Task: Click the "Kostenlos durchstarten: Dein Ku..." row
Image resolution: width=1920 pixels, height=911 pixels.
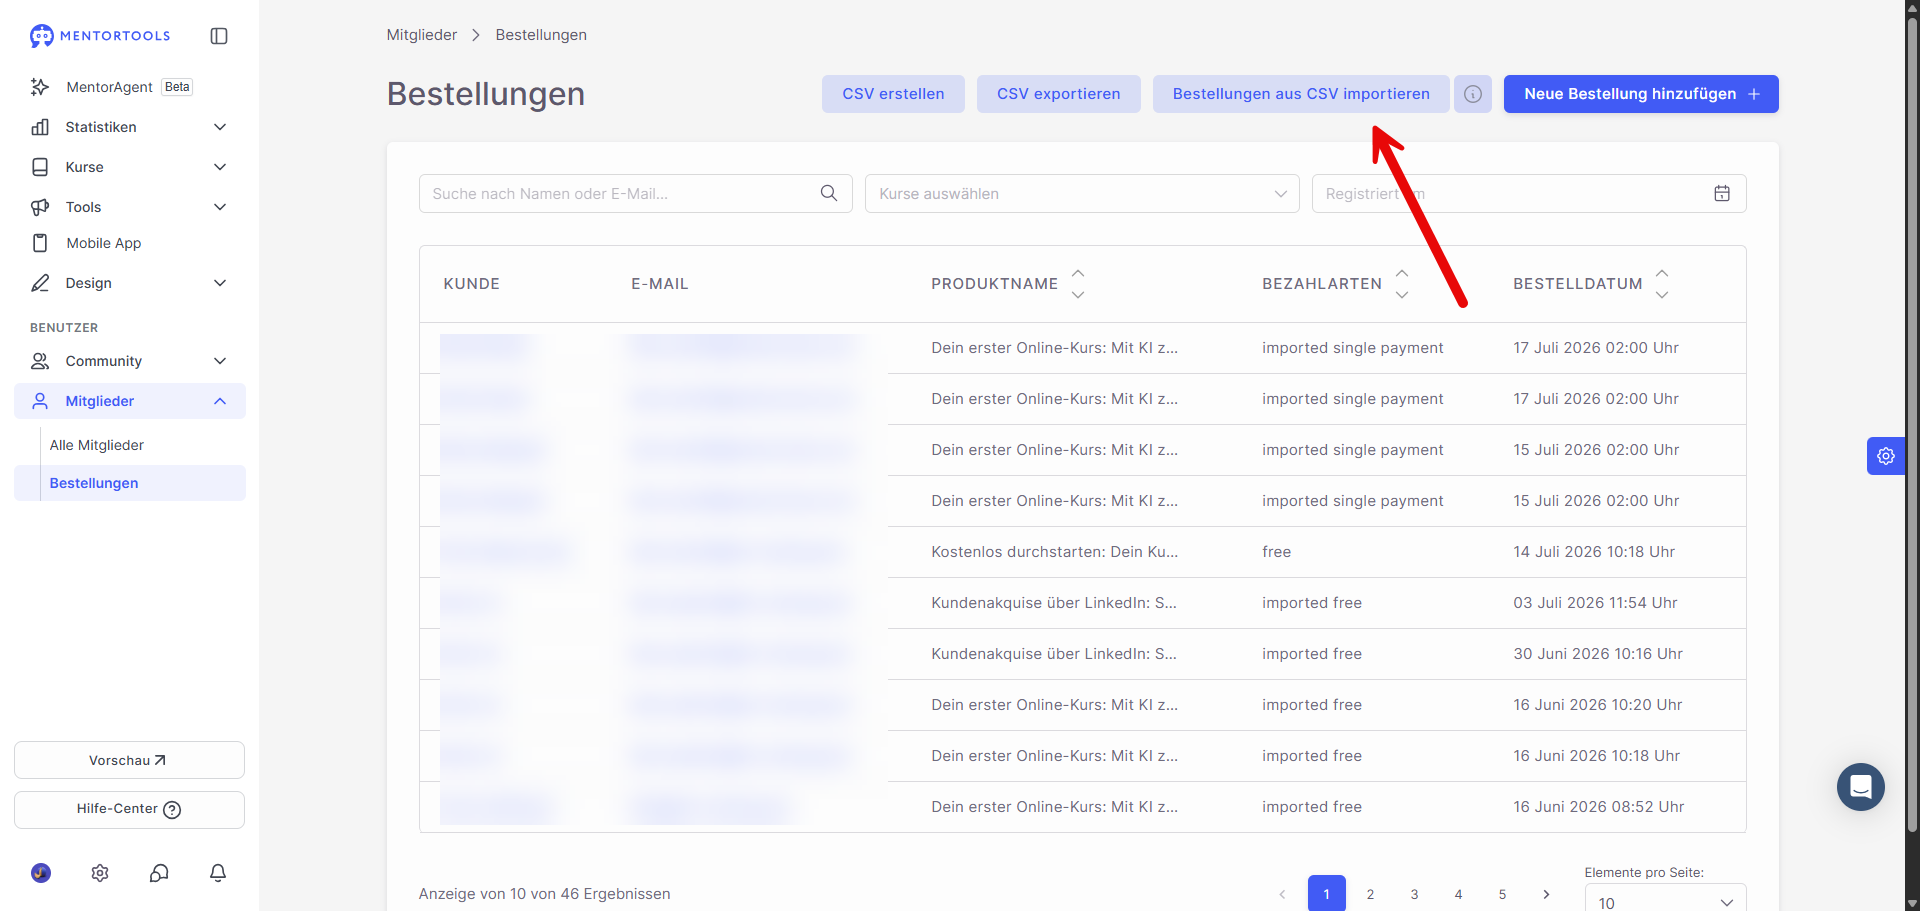Action: (1082, 552)
